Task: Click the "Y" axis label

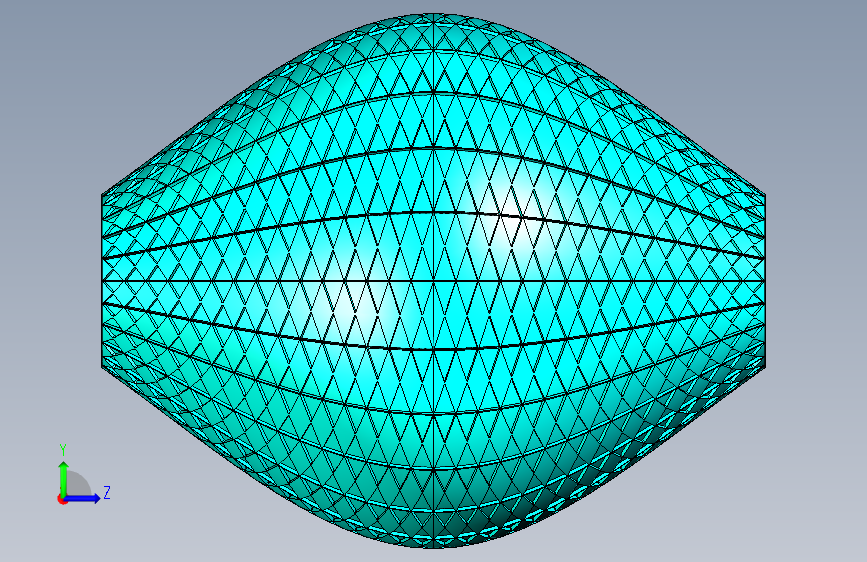Action: click(63, 450)
